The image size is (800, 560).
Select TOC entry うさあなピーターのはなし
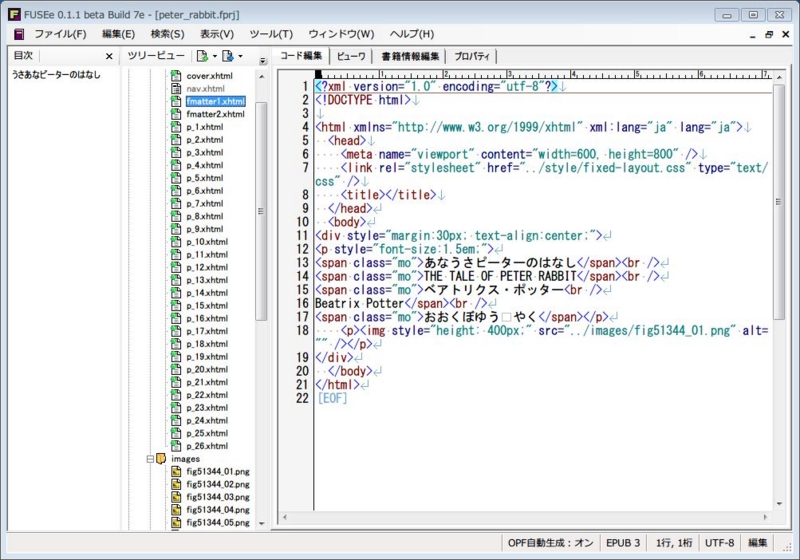pos(56,75)
